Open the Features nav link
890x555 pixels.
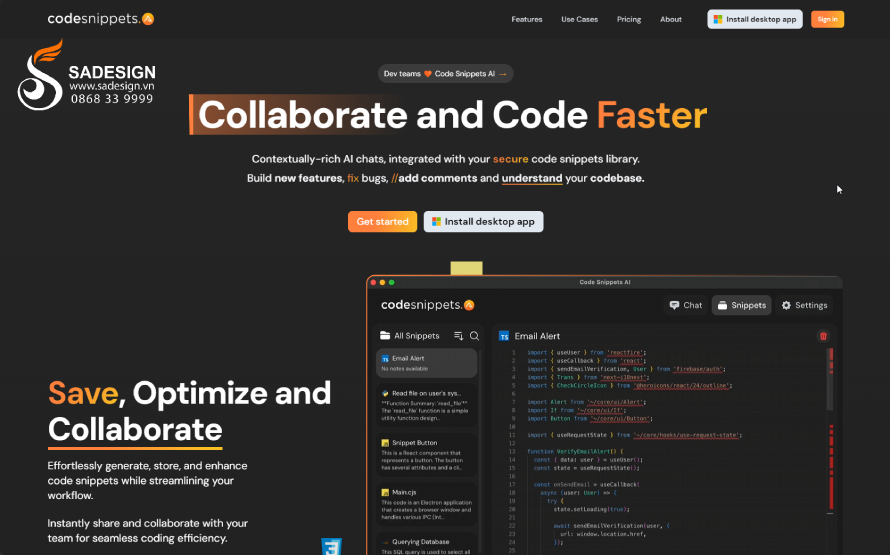coord(526,19)
